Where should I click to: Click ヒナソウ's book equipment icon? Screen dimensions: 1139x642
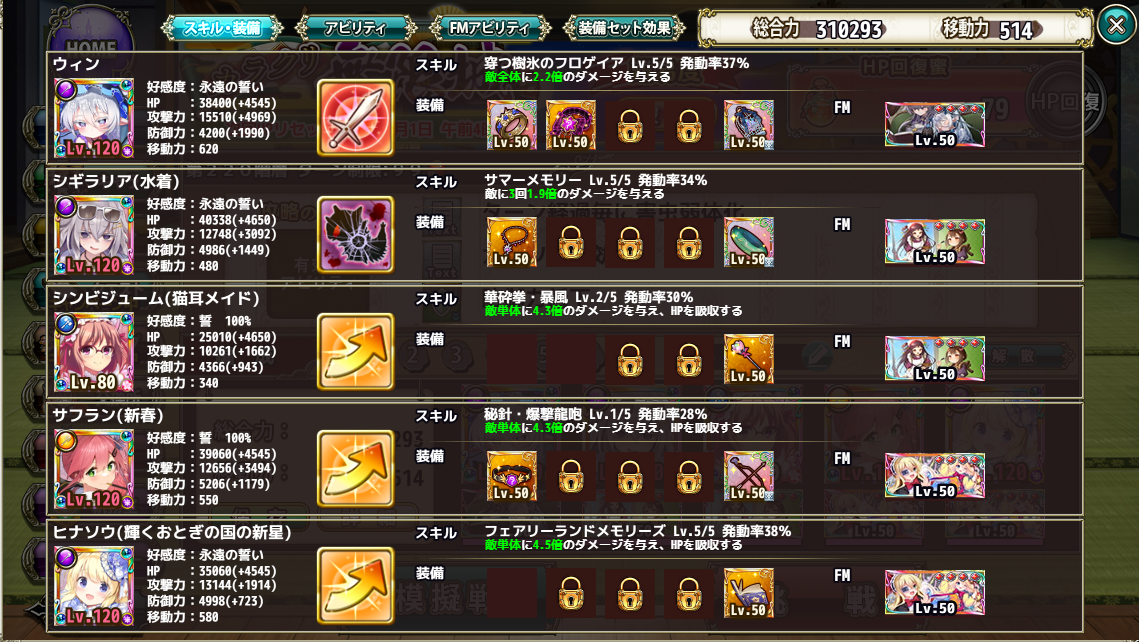[749, 593]
